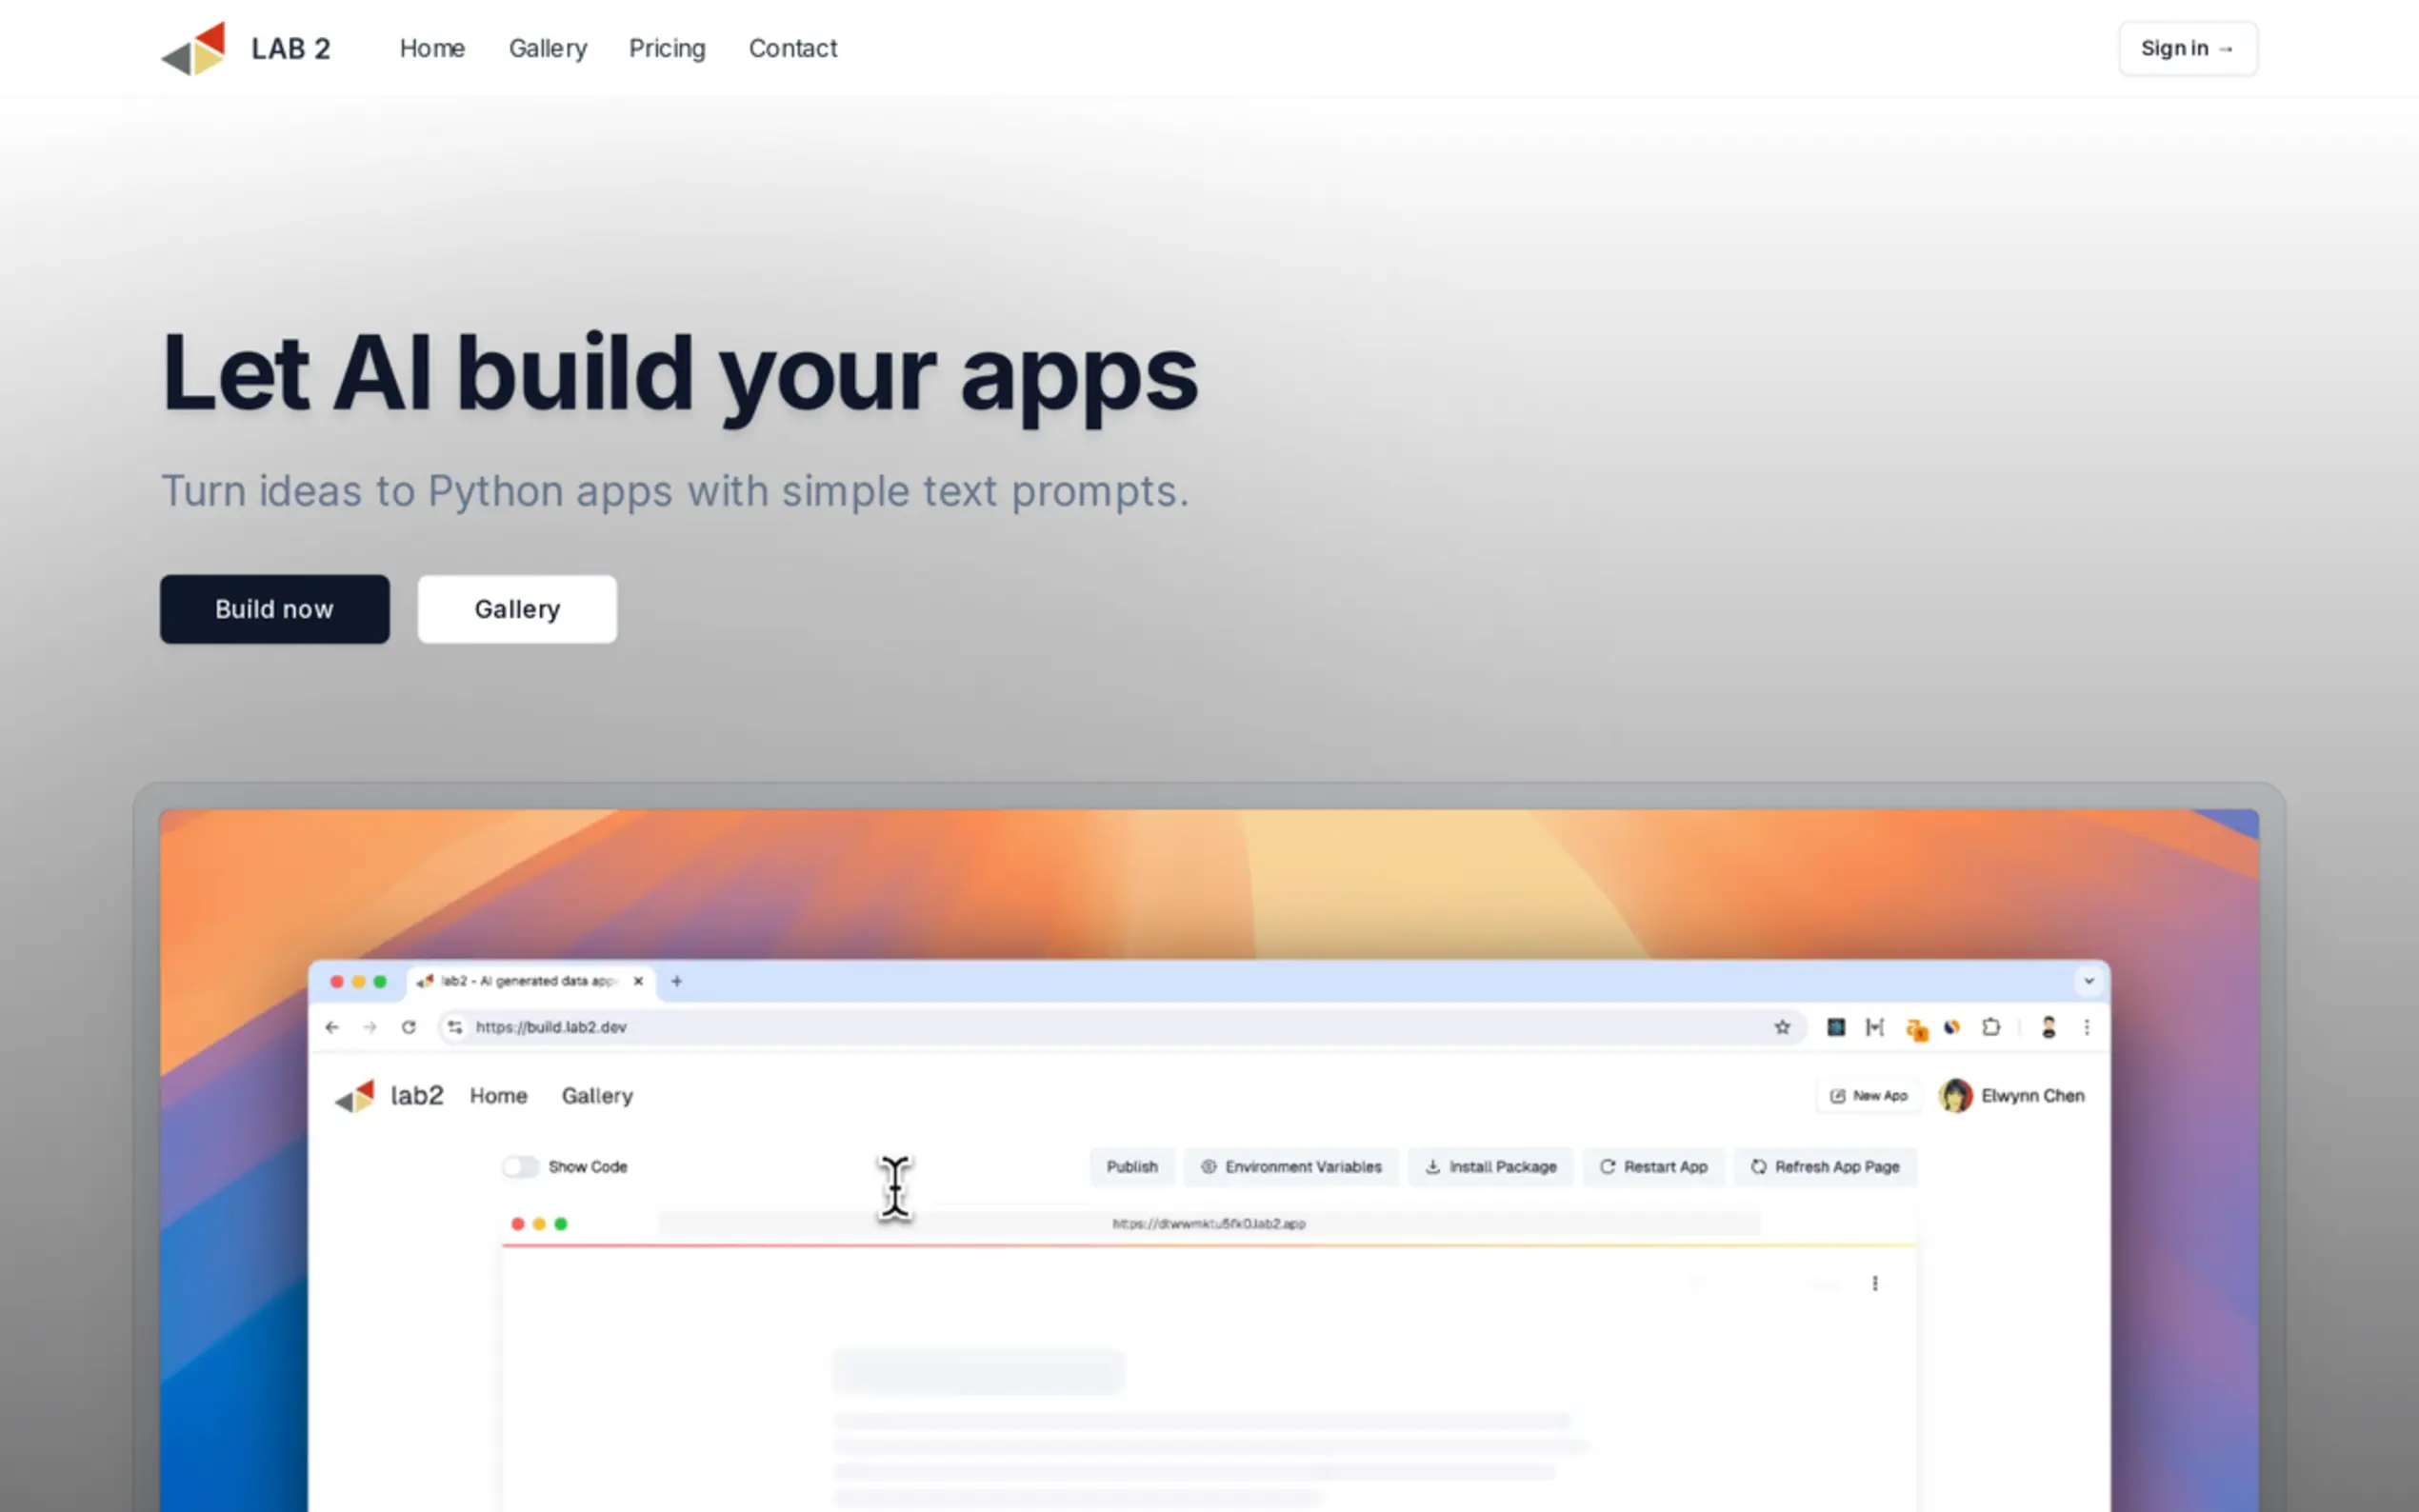The width and height of the screenshot is (2419, 1512).
Task: Open the app preview kebab menu
Action: pyautogui.click(x=1874, y=1283)
